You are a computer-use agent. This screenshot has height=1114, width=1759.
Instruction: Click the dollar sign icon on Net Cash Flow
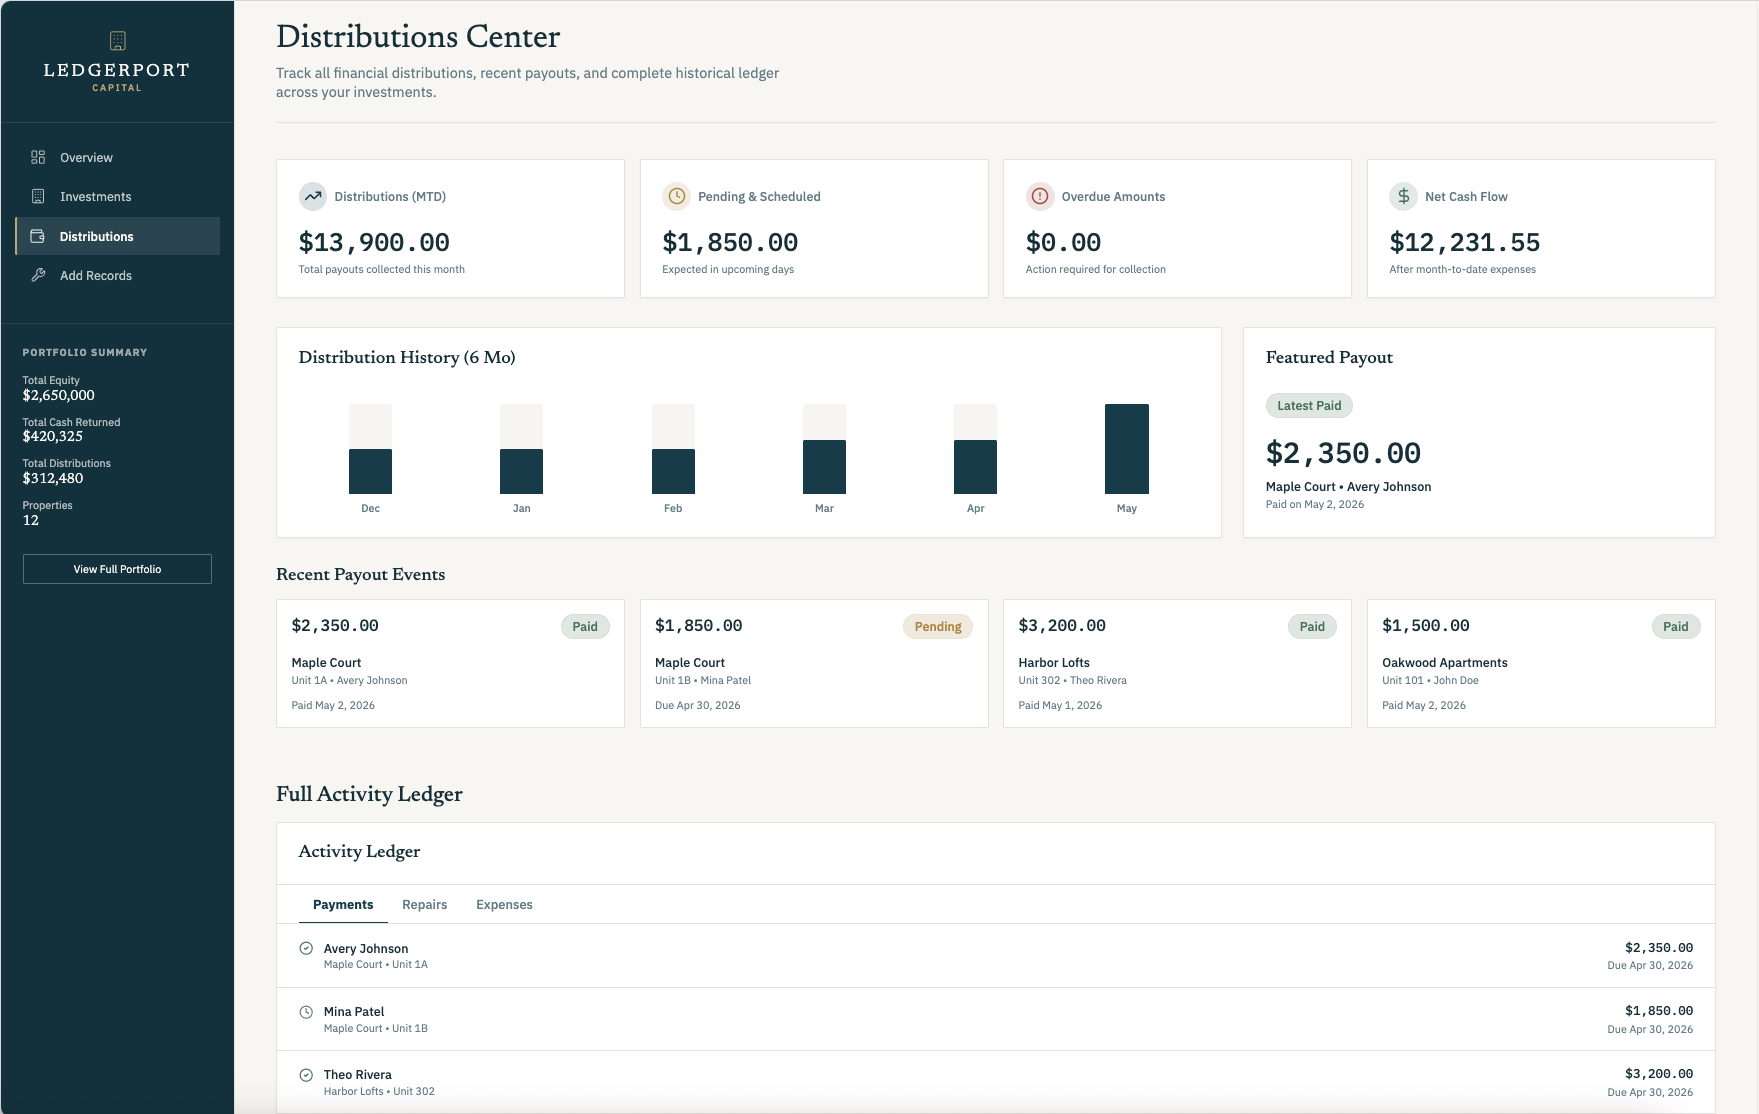[x=1404, y=196]
